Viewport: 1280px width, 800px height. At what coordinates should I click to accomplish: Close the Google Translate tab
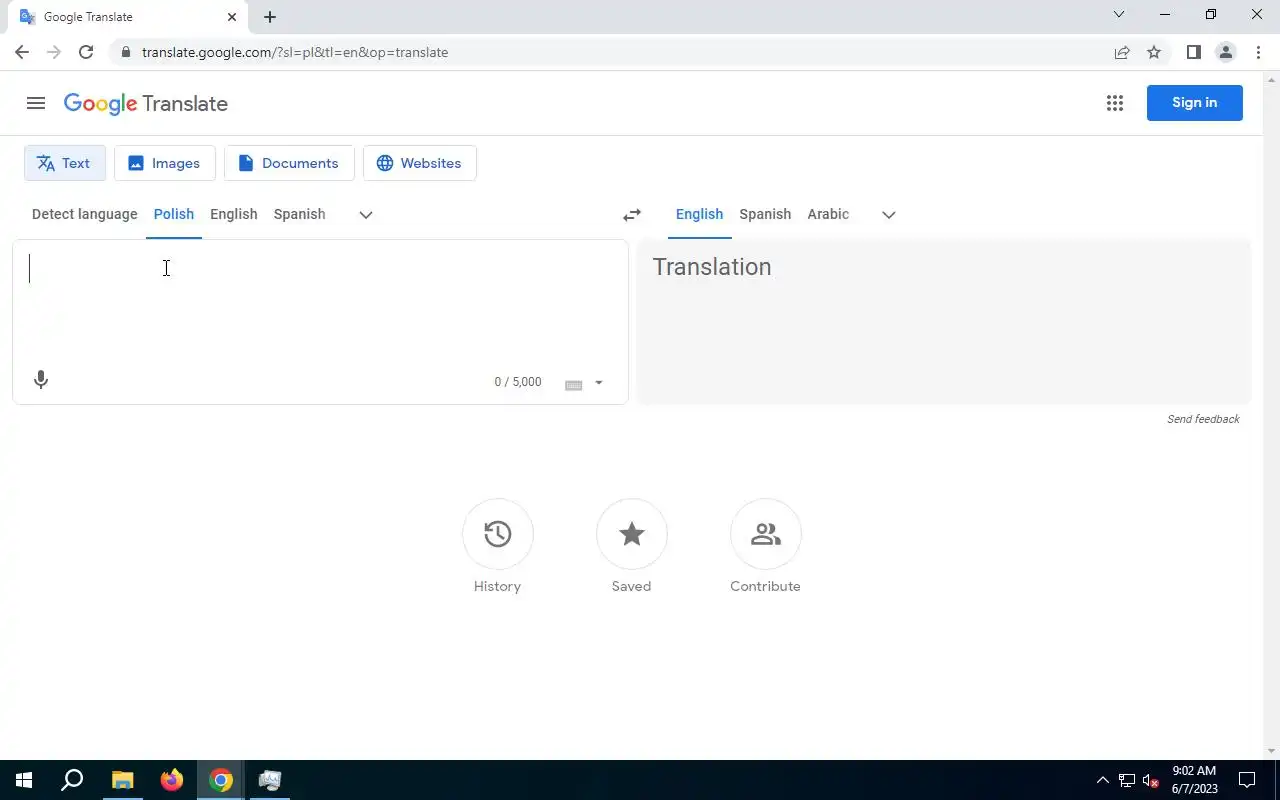[232, 17]
